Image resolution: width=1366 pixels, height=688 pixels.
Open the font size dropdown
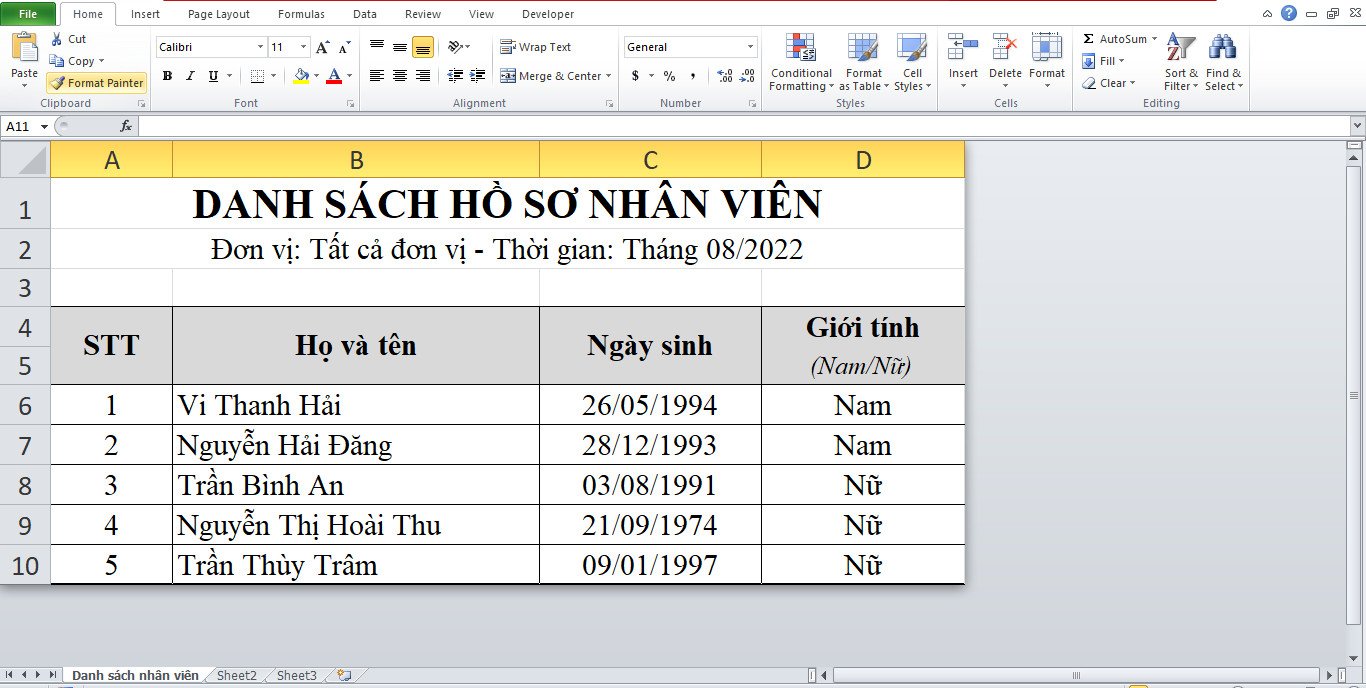[x=305, y=46]
